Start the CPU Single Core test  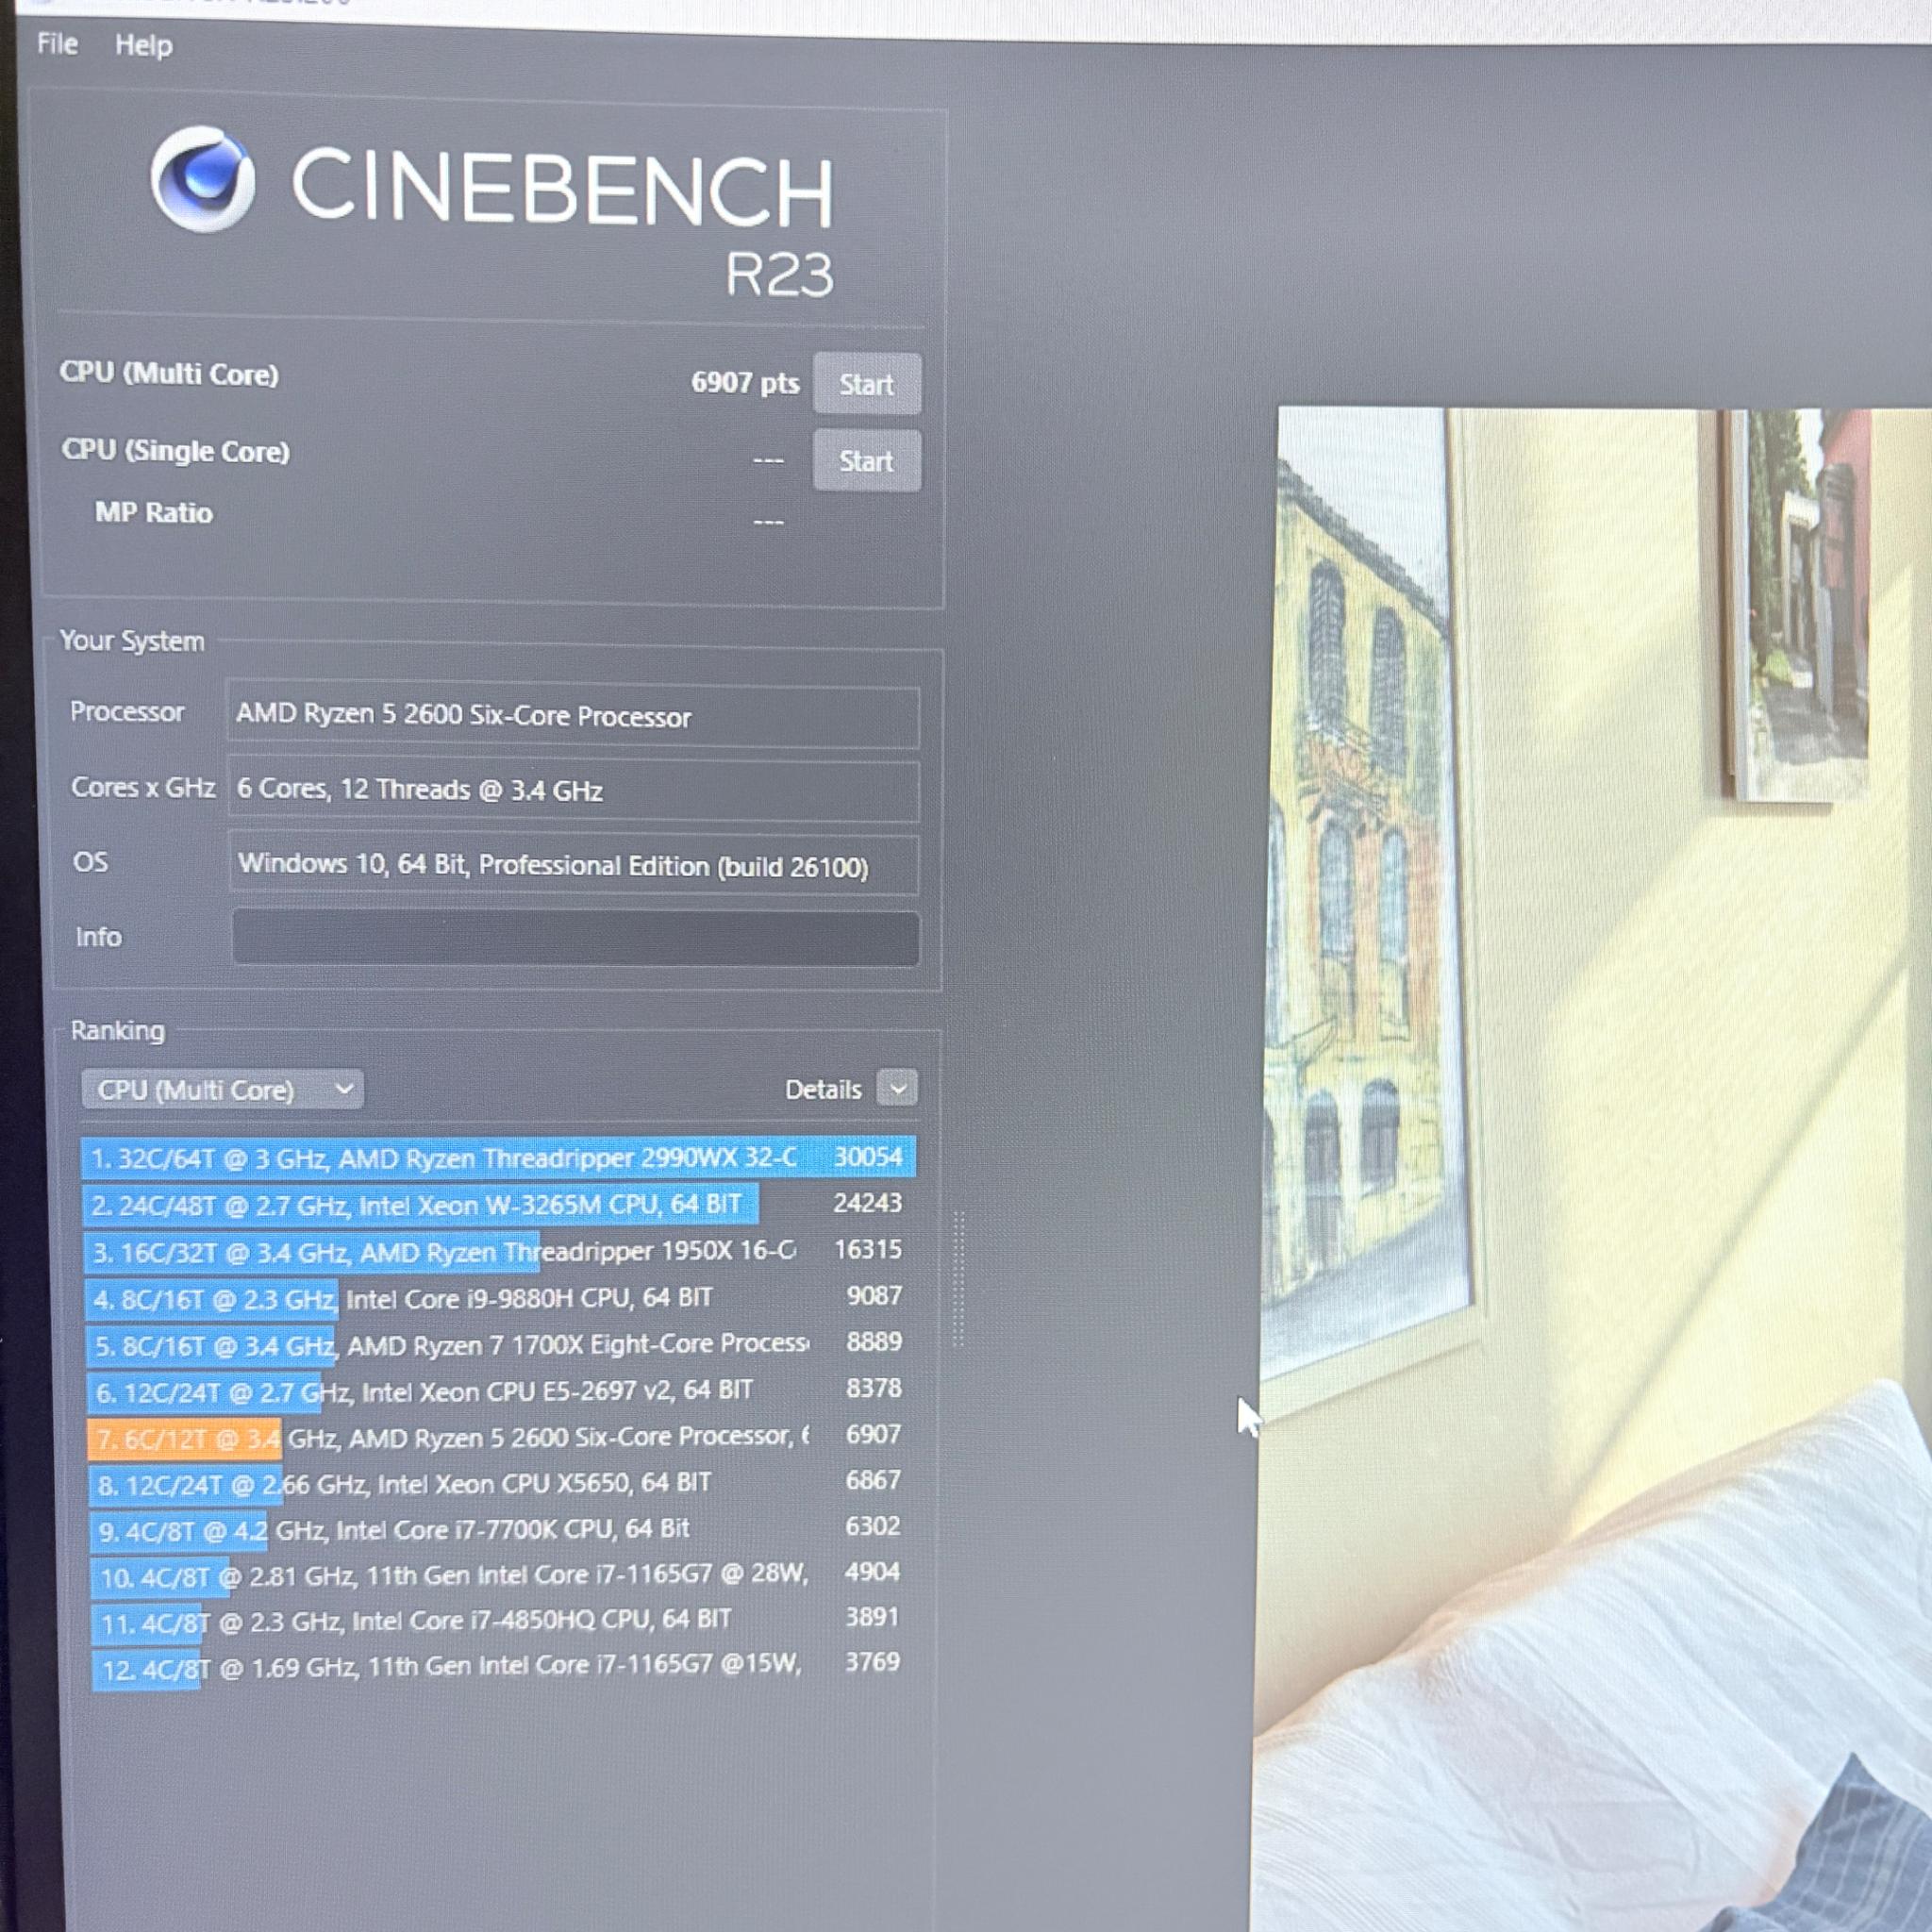(x=866, y=461)
